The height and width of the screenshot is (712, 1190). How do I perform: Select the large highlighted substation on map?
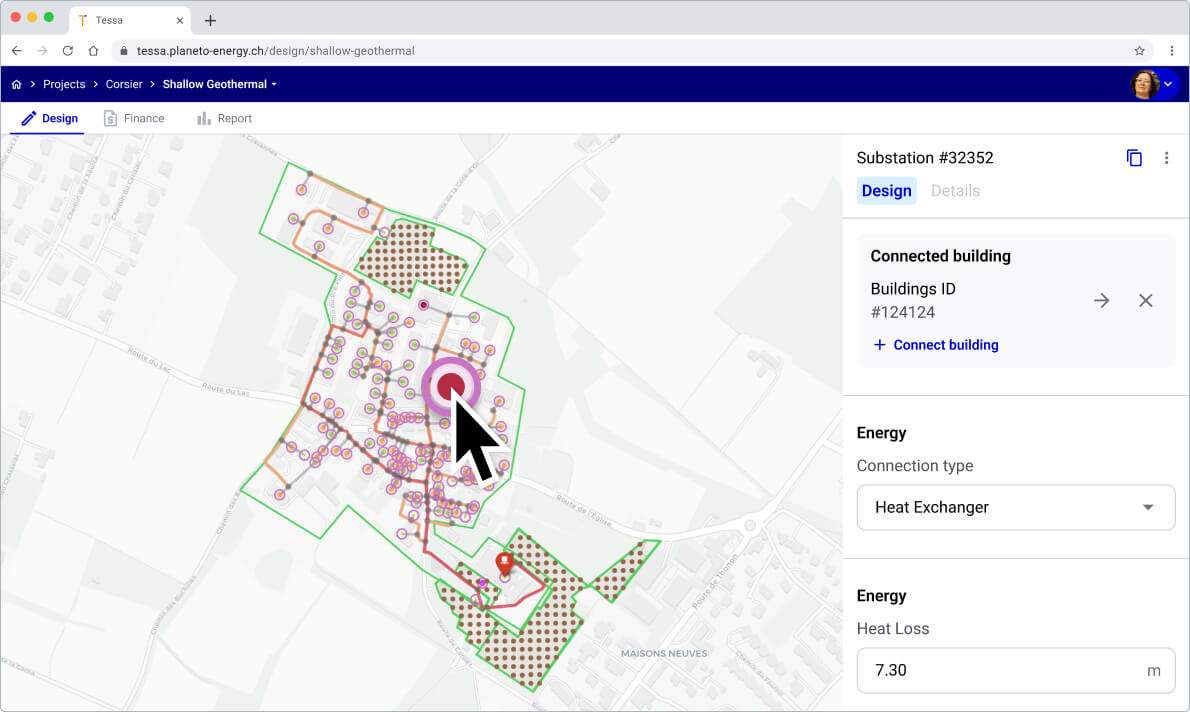(450, 385)
